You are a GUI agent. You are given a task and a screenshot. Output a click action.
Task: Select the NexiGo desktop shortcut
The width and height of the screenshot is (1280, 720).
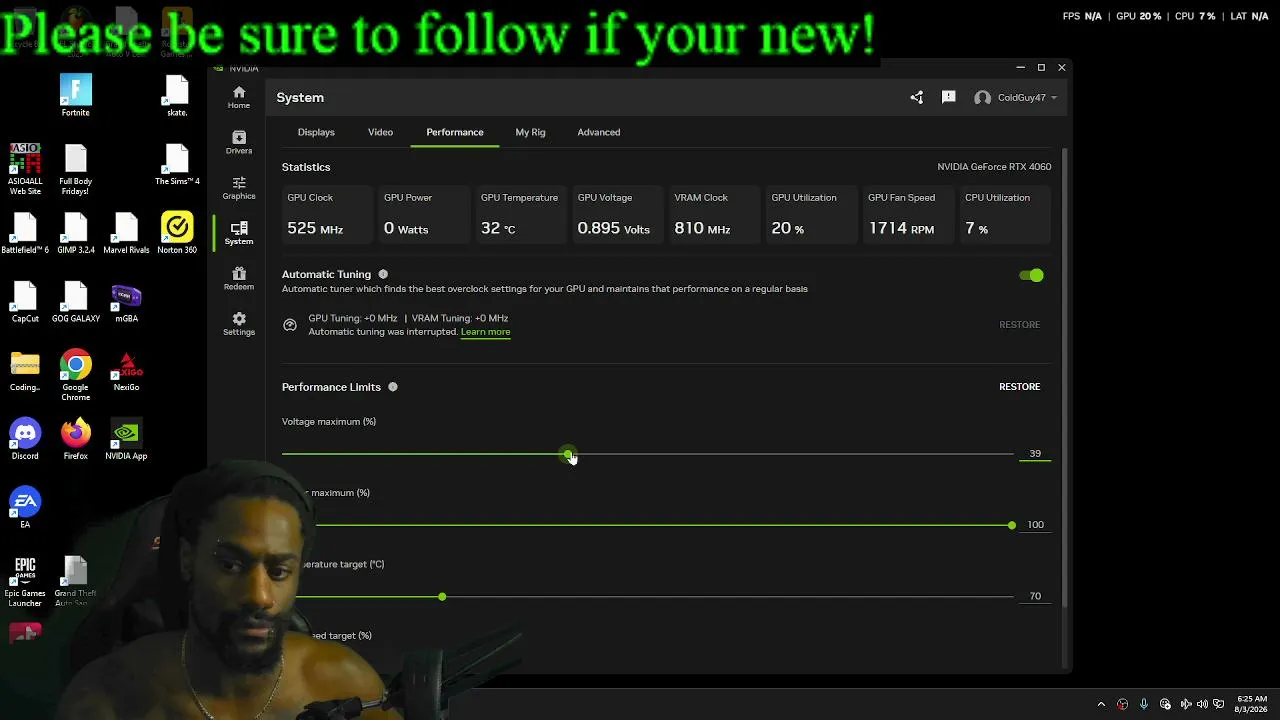coord(126,371)
